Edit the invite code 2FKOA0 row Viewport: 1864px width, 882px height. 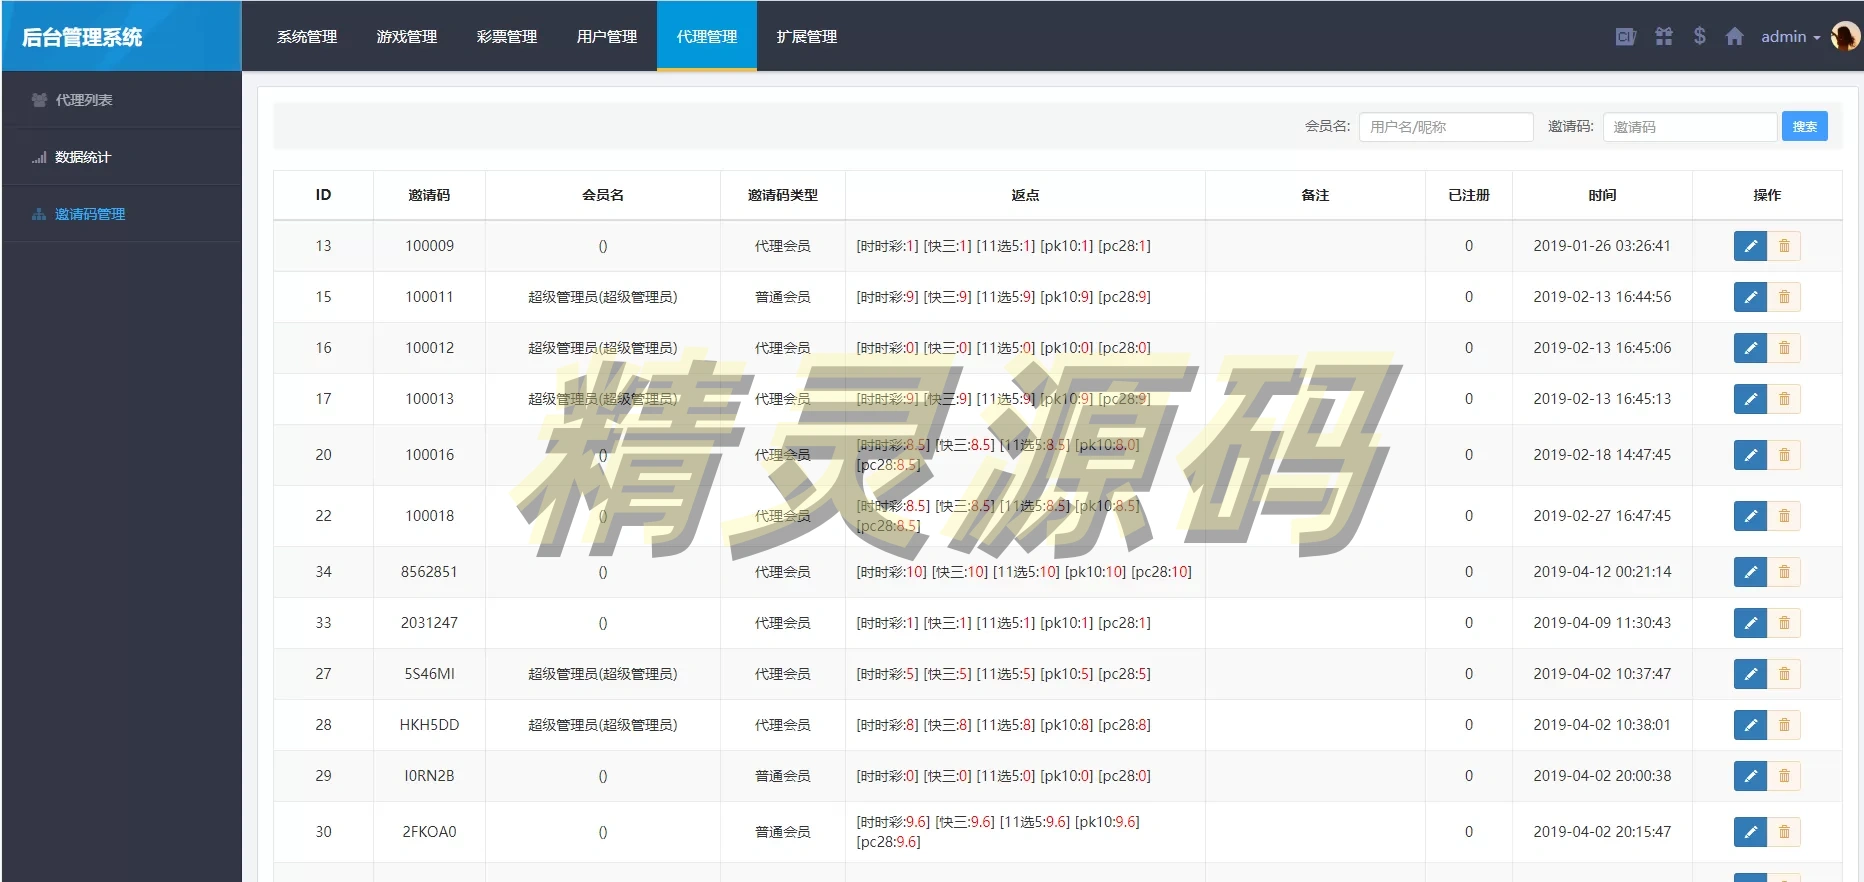1750,832
